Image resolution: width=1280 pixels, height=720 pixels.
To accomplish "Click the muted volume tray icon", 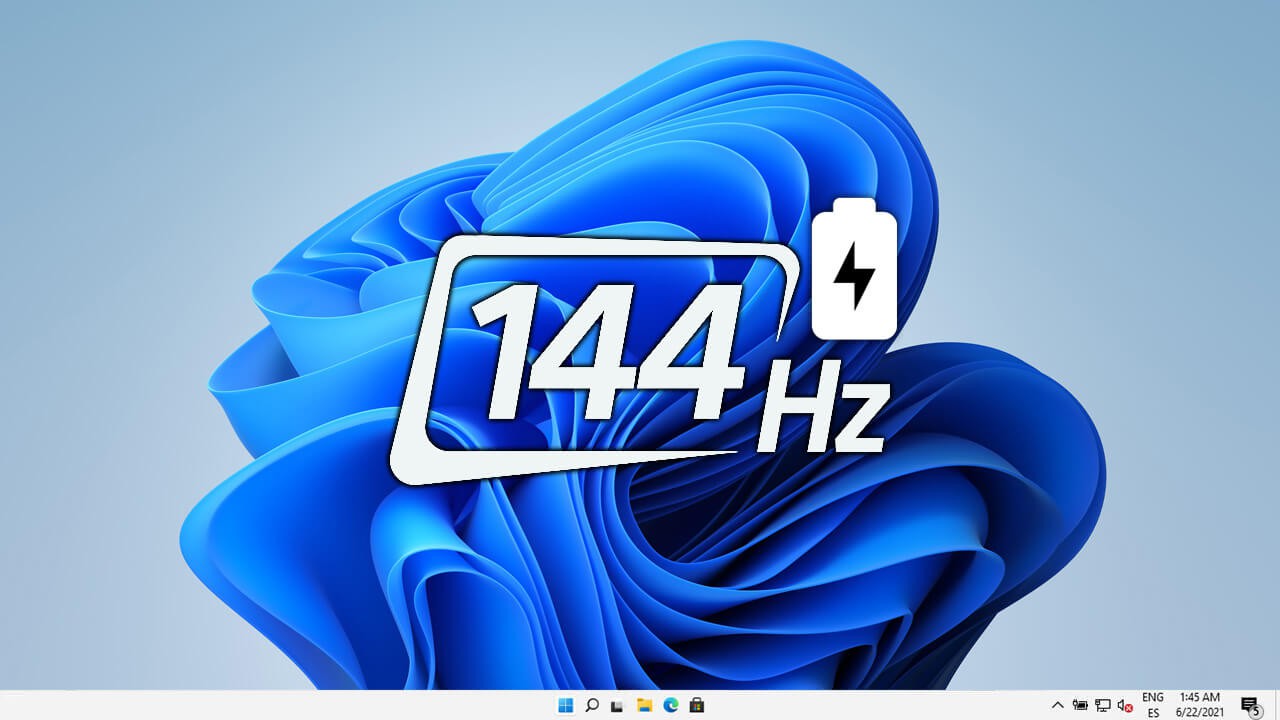I will tap(1125, 705).
